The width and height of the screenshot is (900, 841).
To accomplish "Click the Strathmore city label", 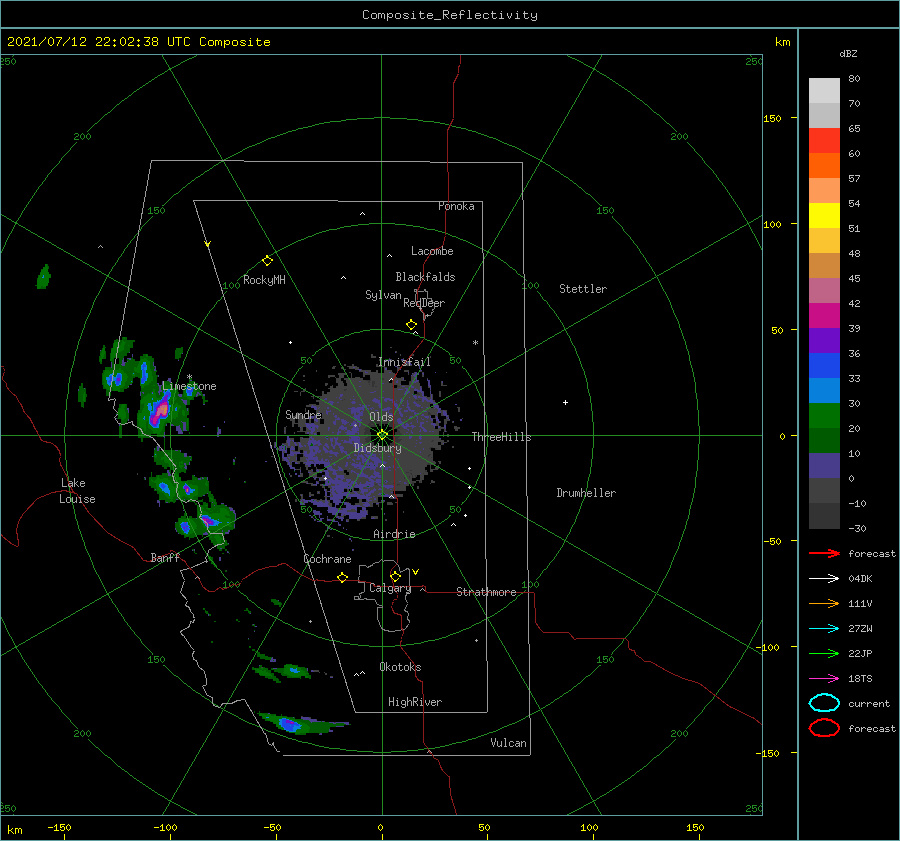I will click(x=486, y=592).
